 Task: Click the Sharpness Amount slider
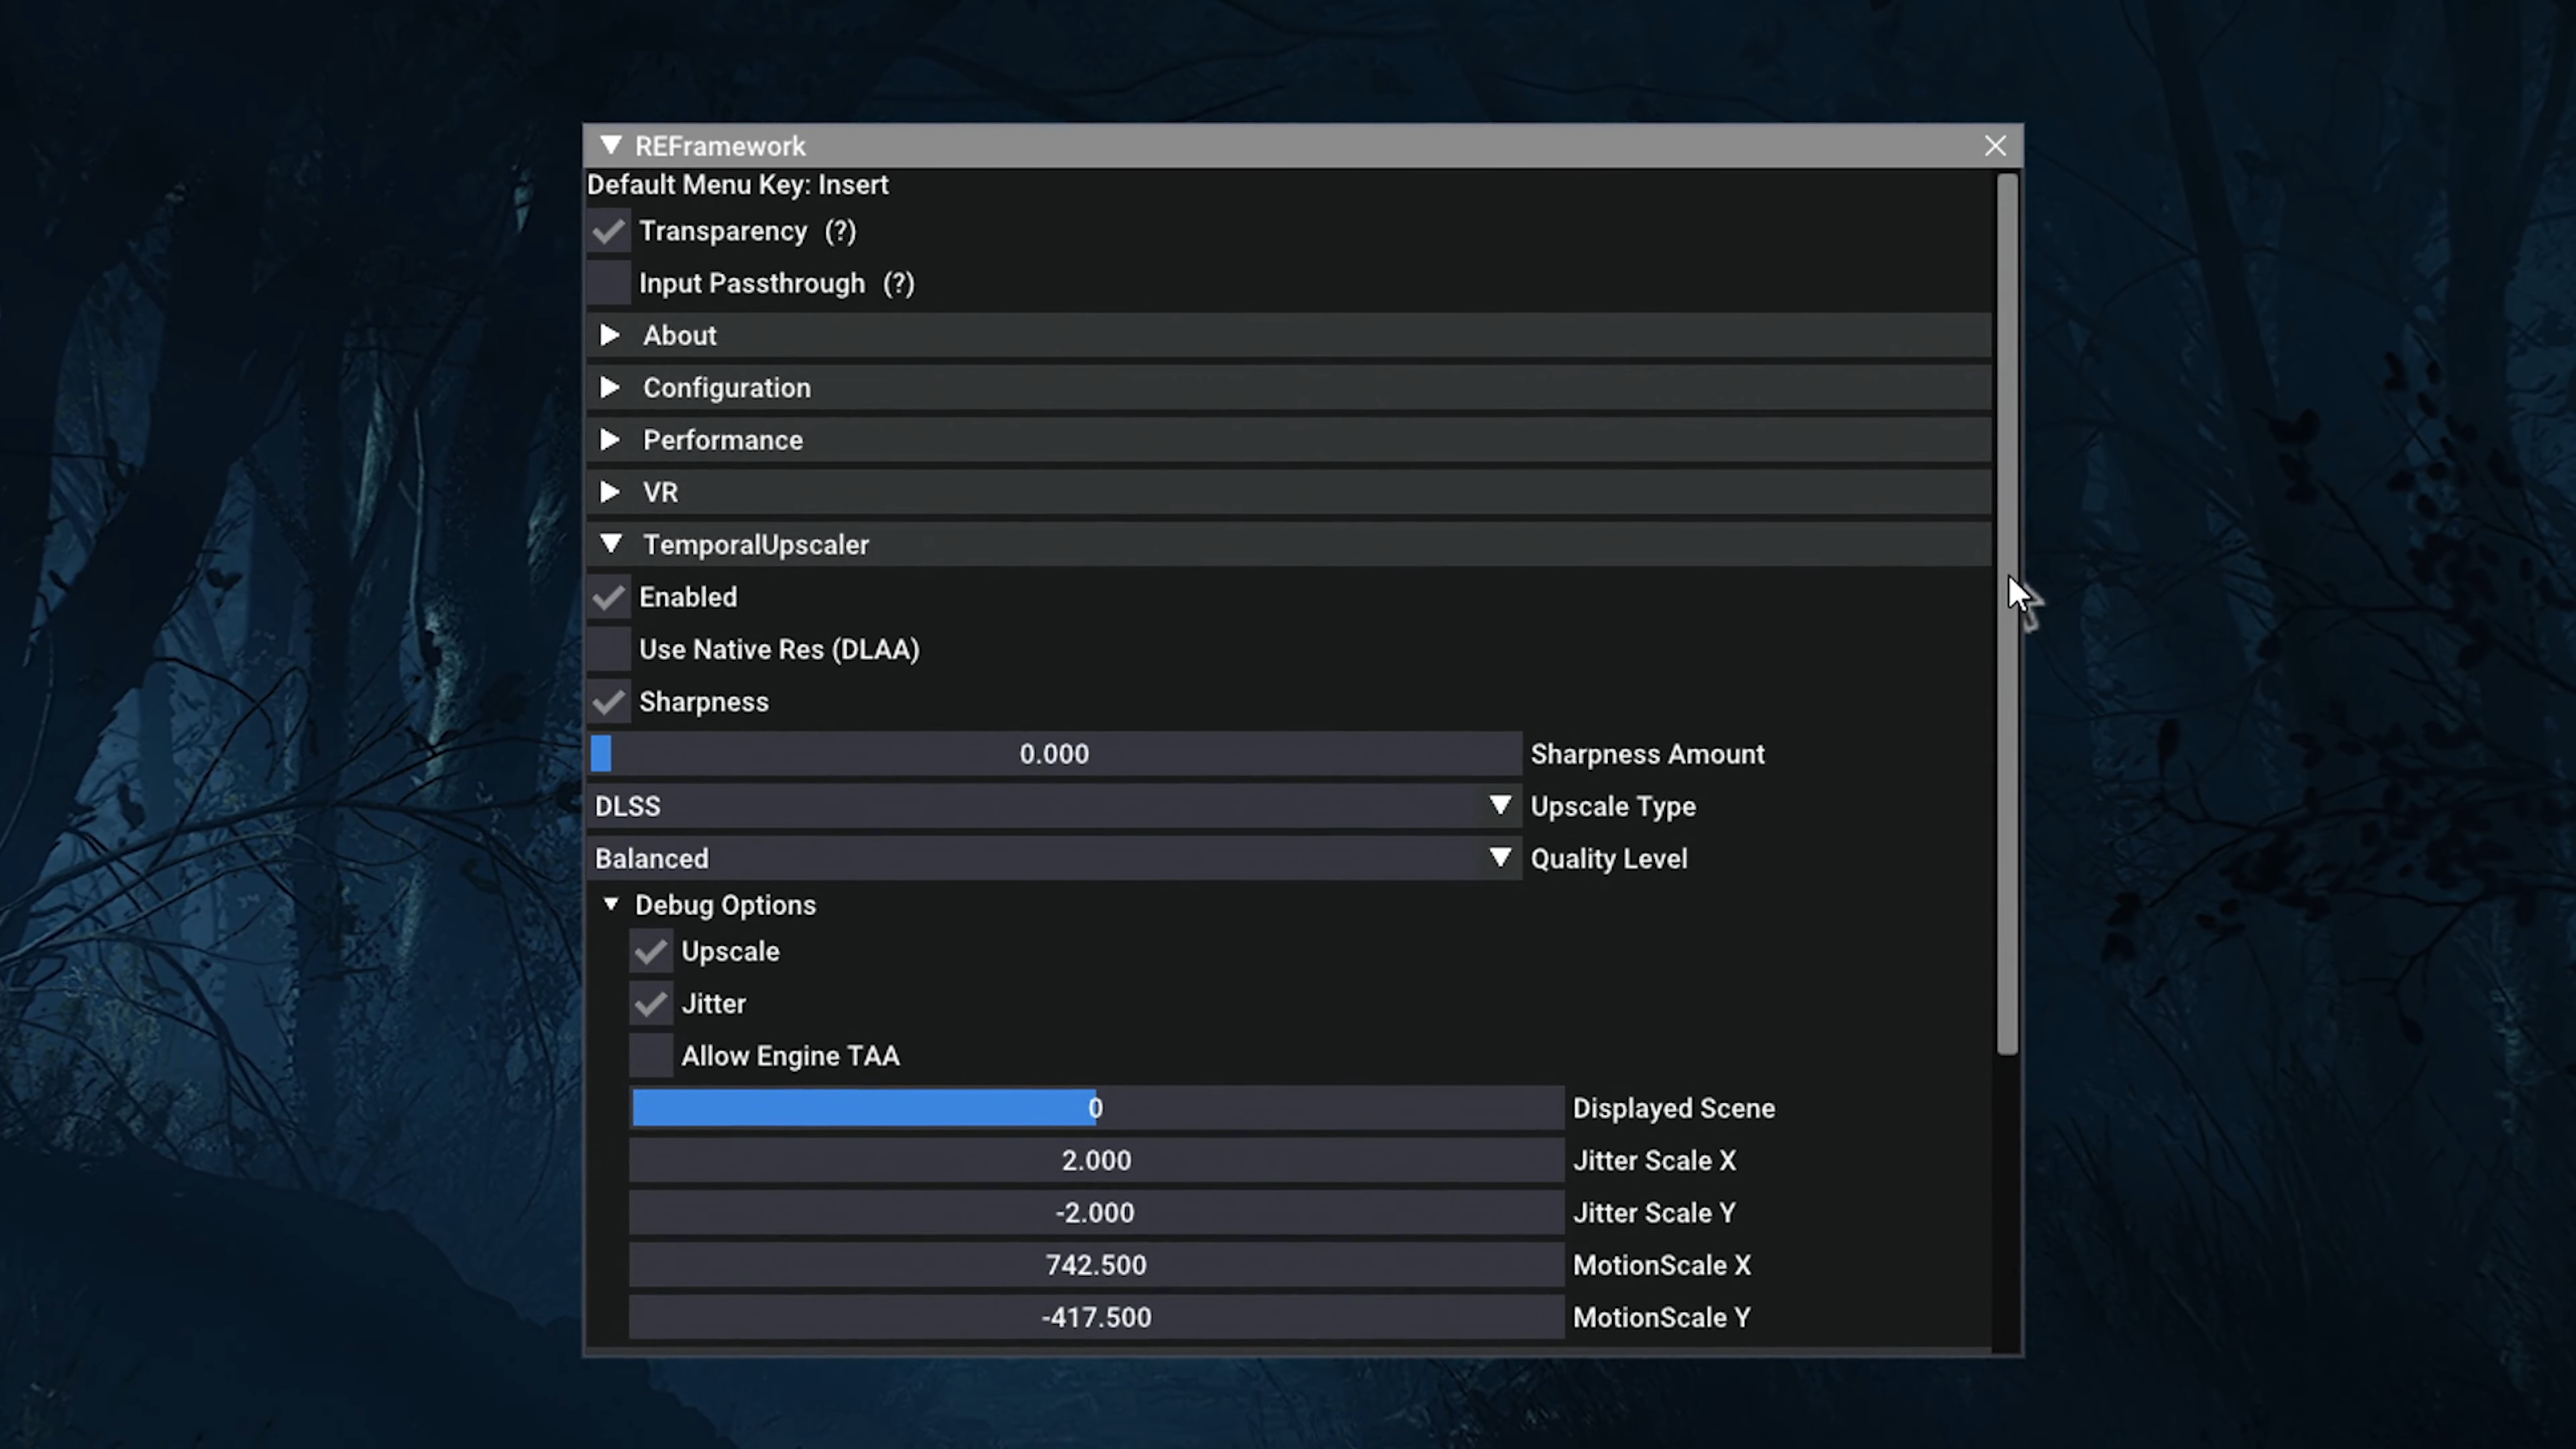pyautogui.click(x=1055, y=754)
